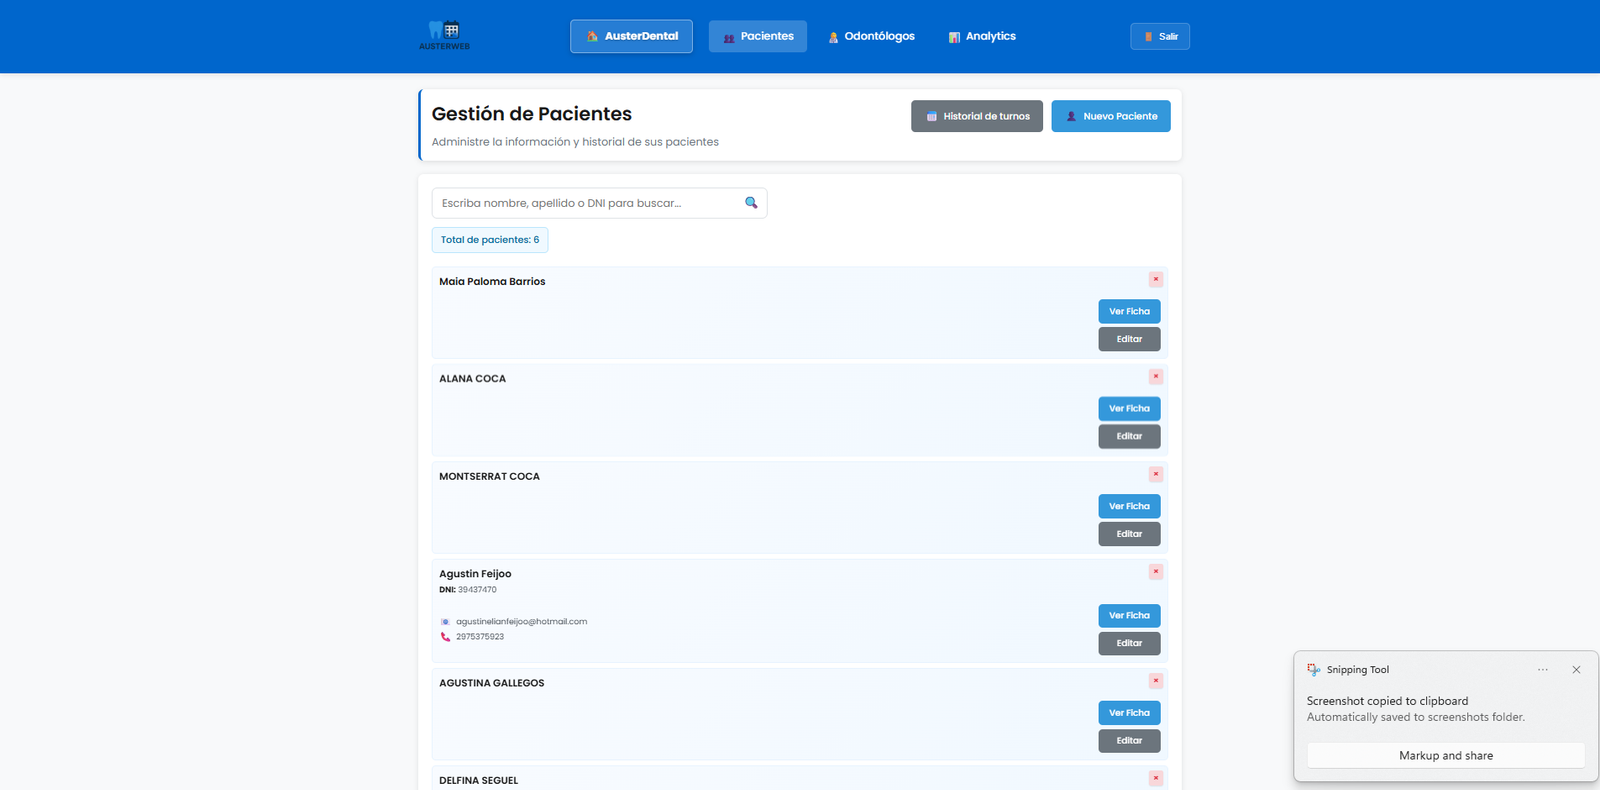This screenshot has width=1600, height=790.
Task: Open Ver Ficha for AGUSTINA GALLEGOS
Action: pyautogui.click(x=1129, y=713)
